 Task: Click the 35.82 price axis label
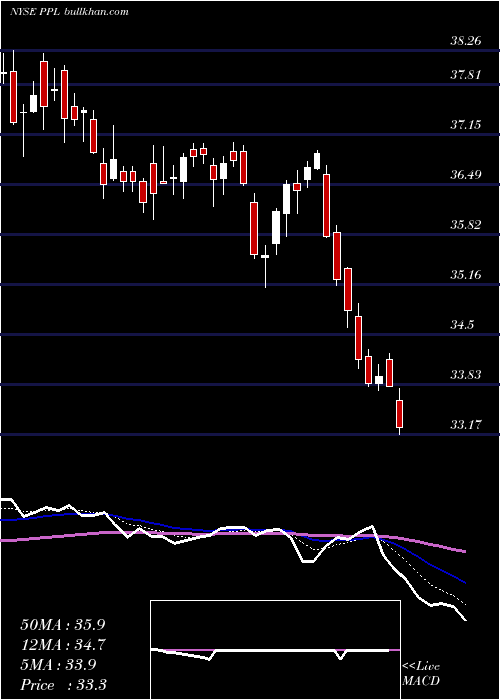466,225
